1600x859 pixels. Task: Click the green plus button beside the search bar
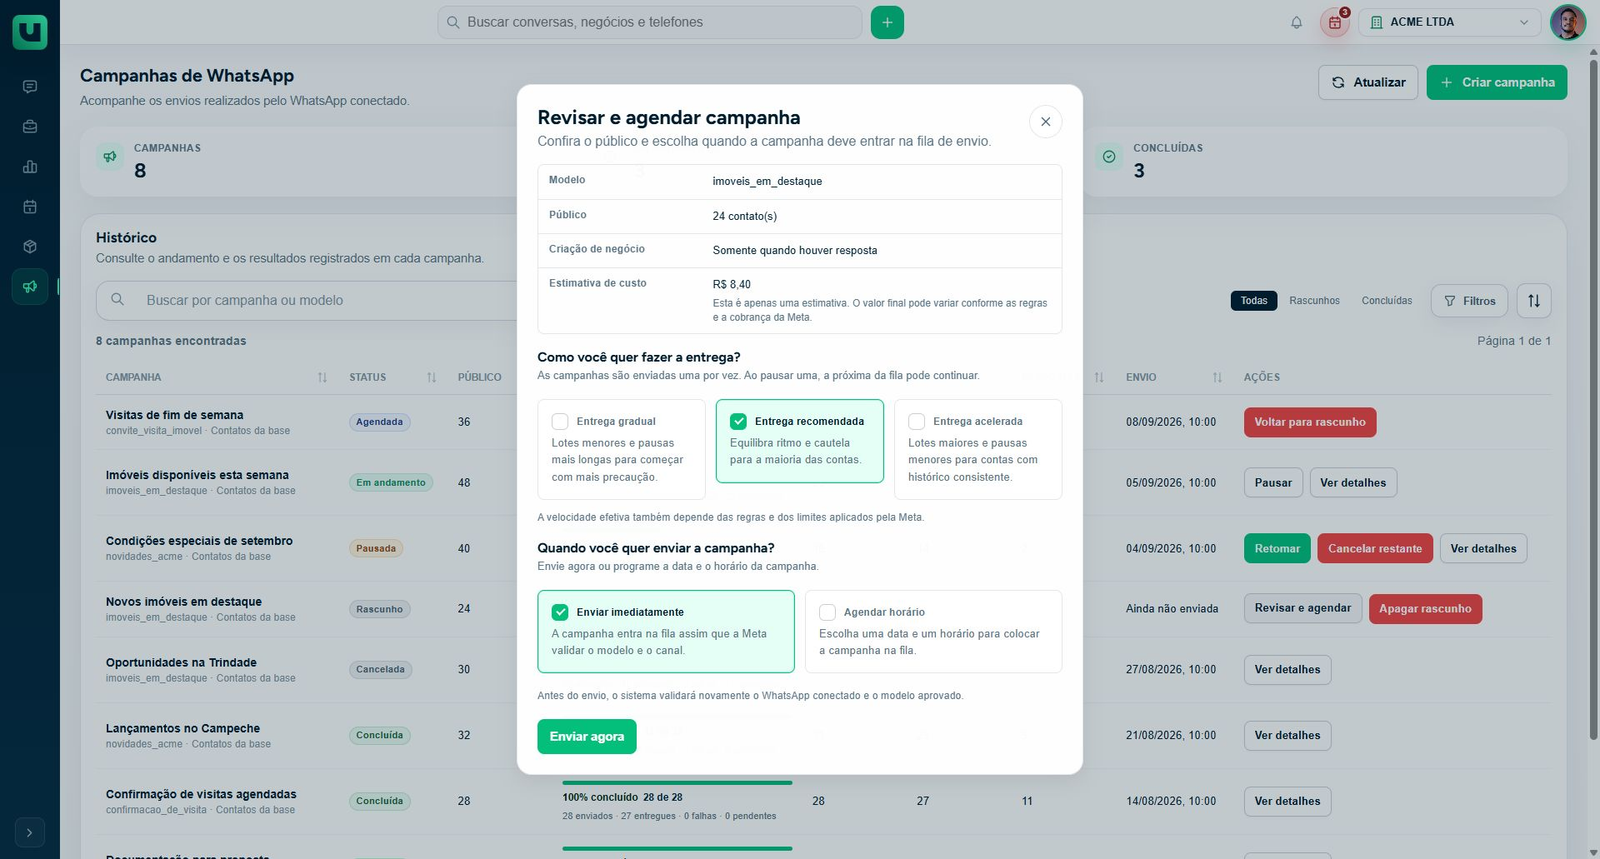click(887, 22)
